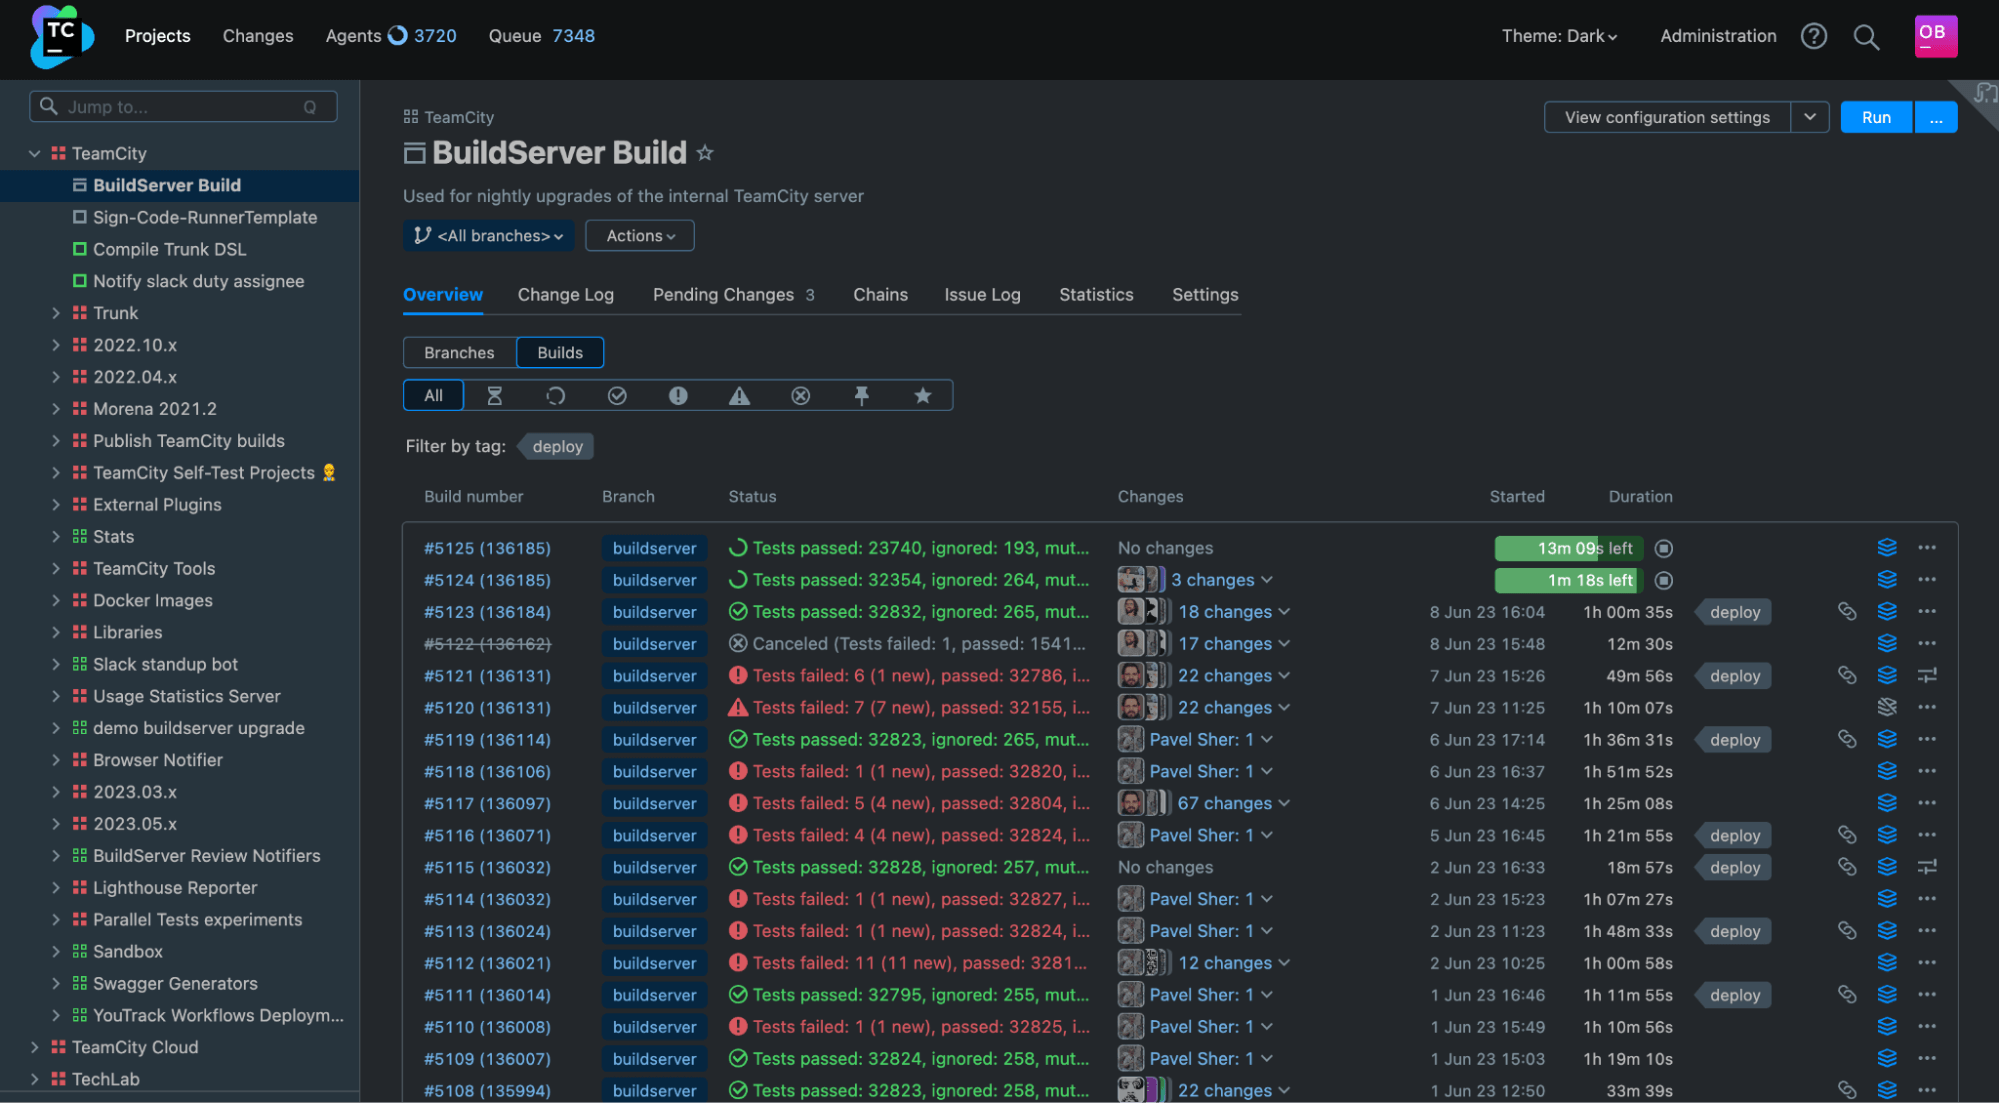The height and width of the screenshot is (1103, 1999).
Task: Filter builds by running spinner icon
Action: tap(555, 396)
